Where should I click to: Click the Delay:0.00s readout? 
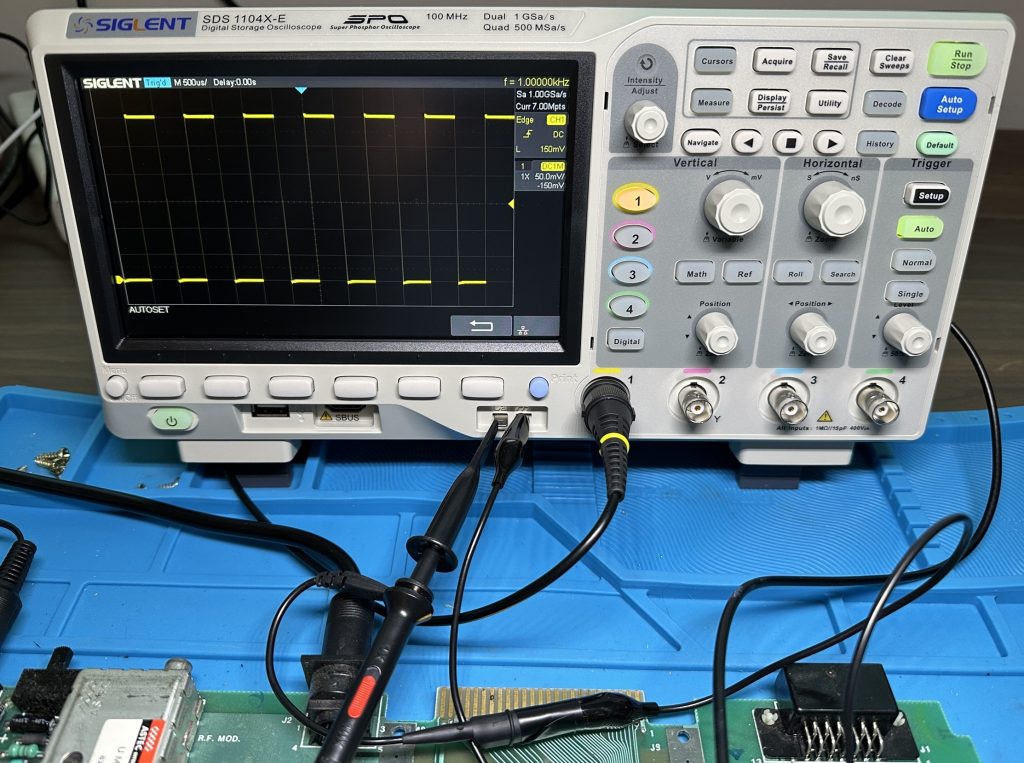pos(234,82)
